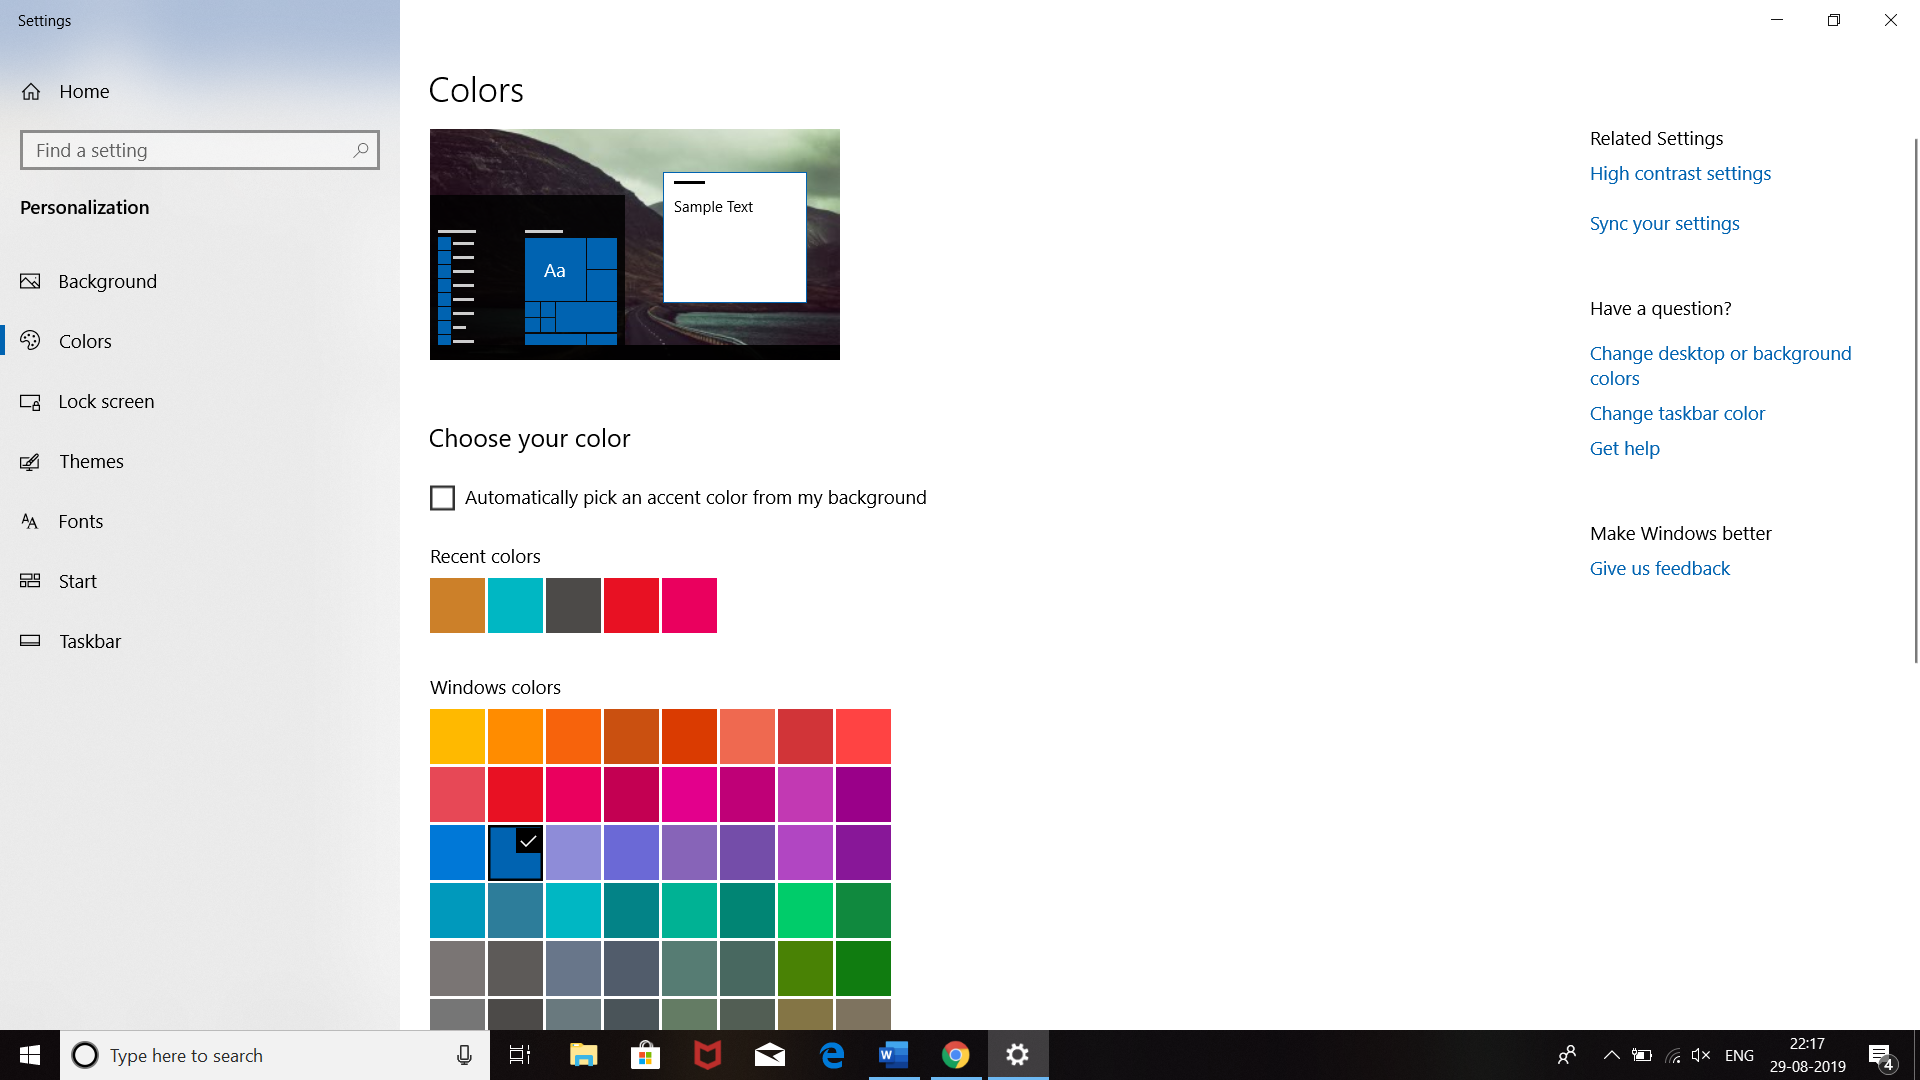Open High contrast settings

[x=1680, y=173]
